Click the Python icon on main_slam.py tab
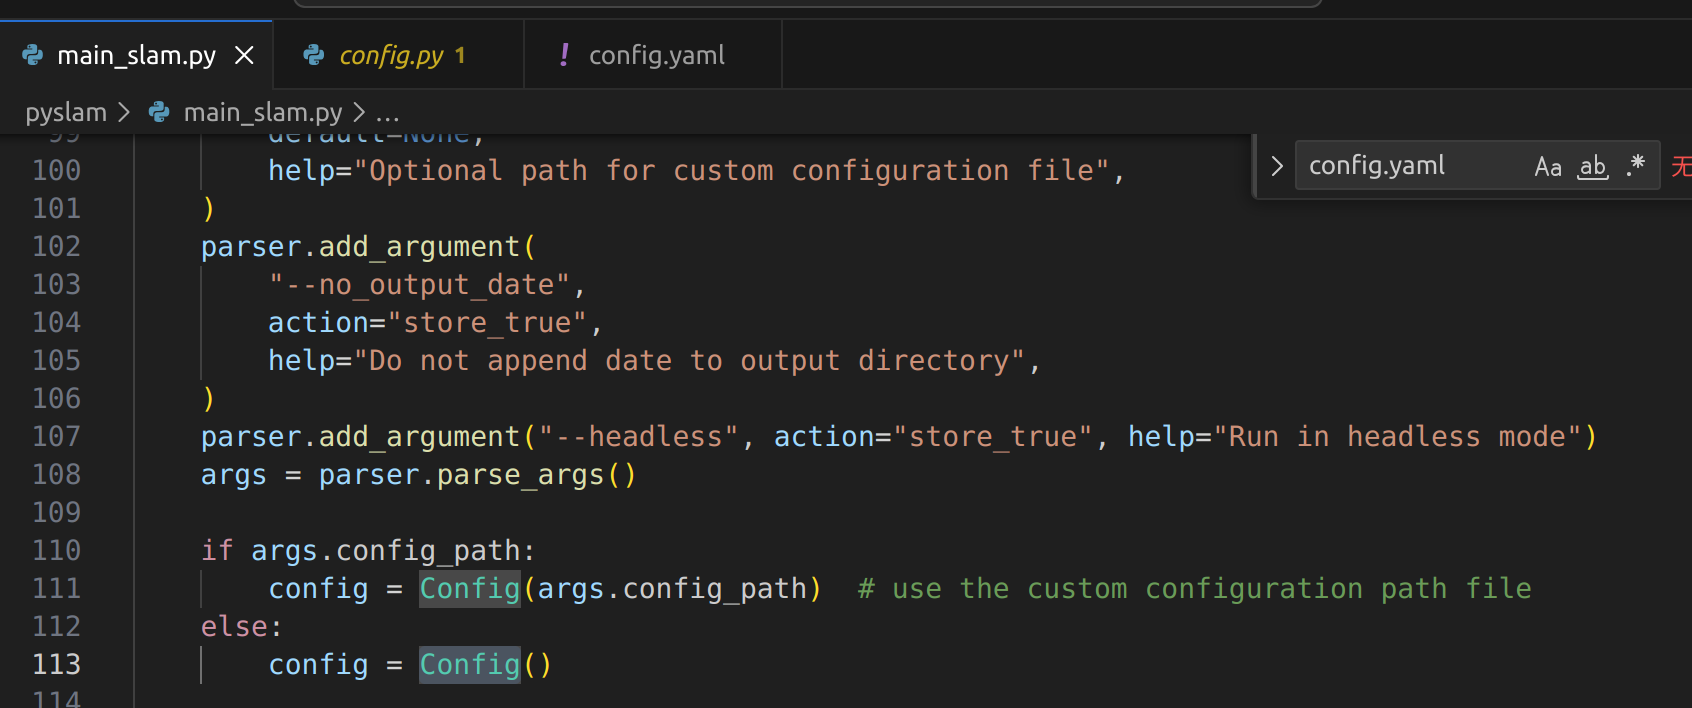This screenshot has width=1692, height=708. [33, 55]
